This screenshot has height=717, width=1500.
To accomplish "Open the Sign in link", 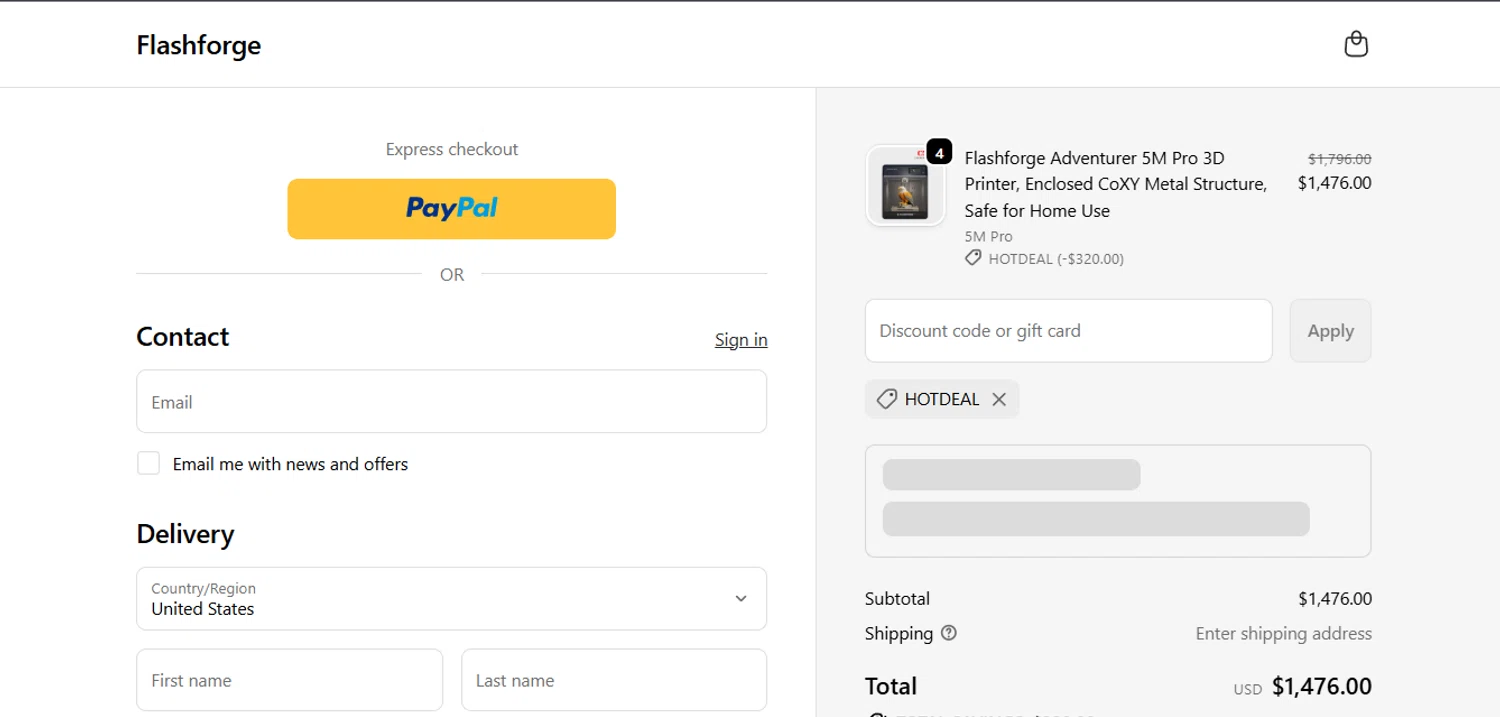I will 741,340.
